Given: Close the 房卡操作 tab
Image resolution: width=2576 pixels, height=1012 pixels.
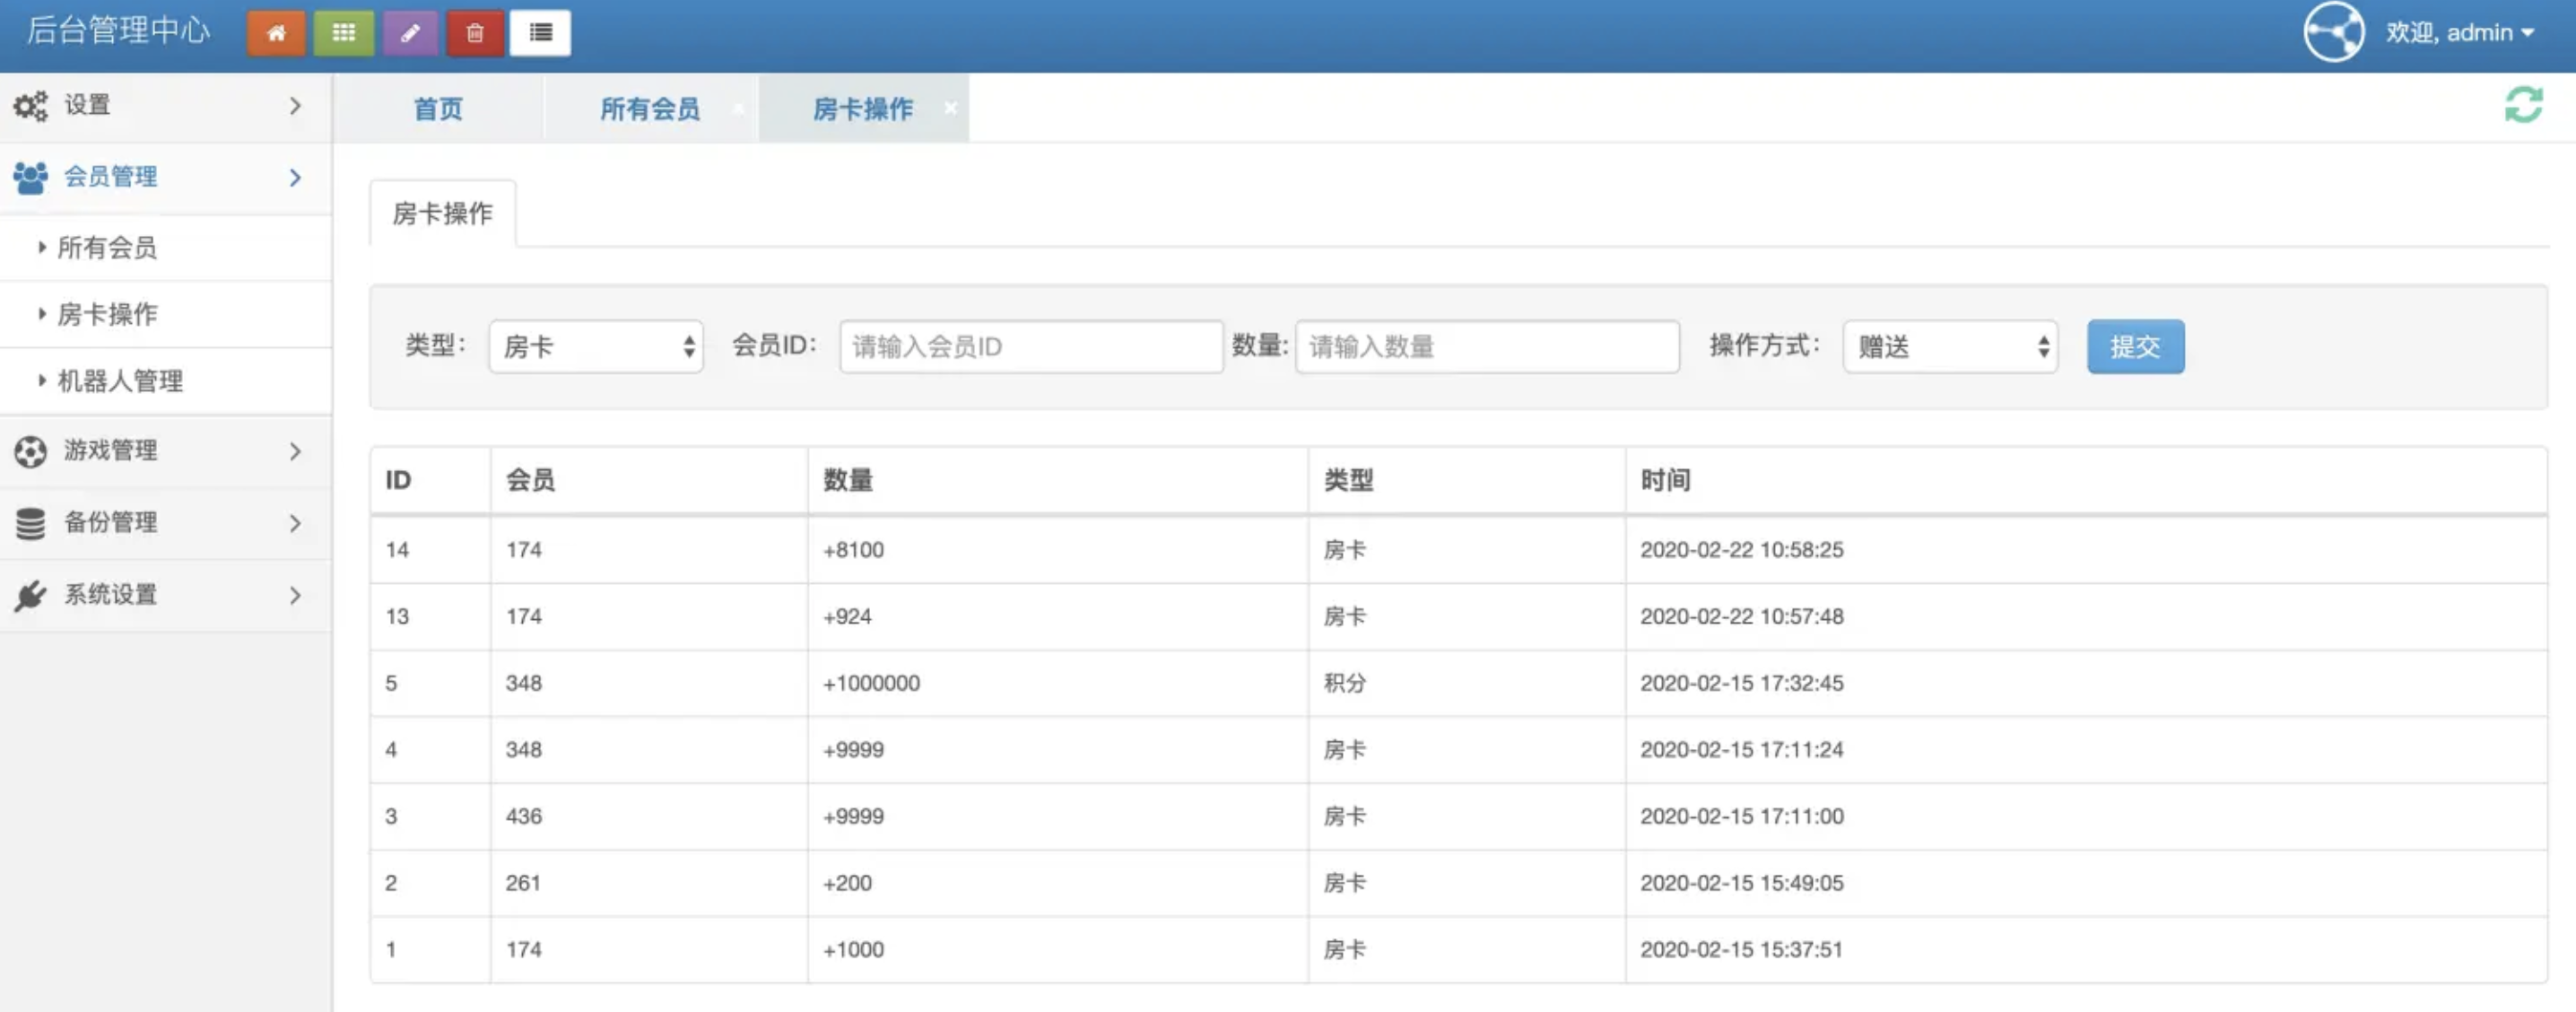Looking at the screenshot, I should point(950,106).
